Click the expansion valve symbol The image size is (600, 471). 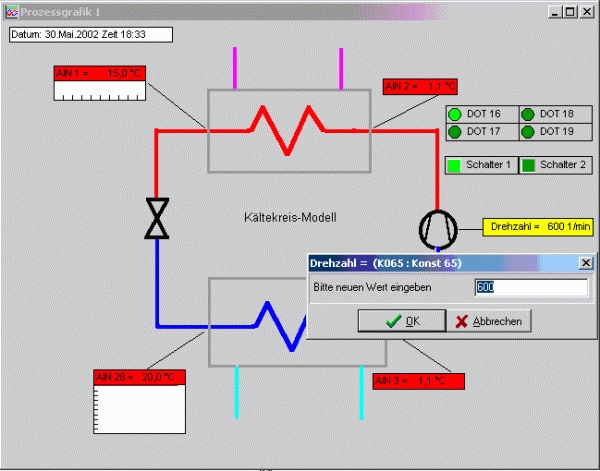(157, 218)
